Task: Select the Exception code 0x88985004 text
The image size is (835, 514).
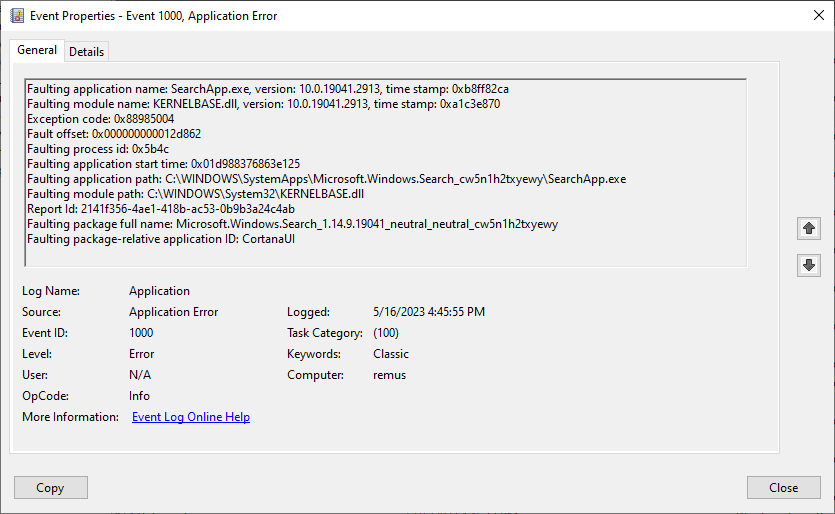Action: pyautogui.click(x=101, y=119)
